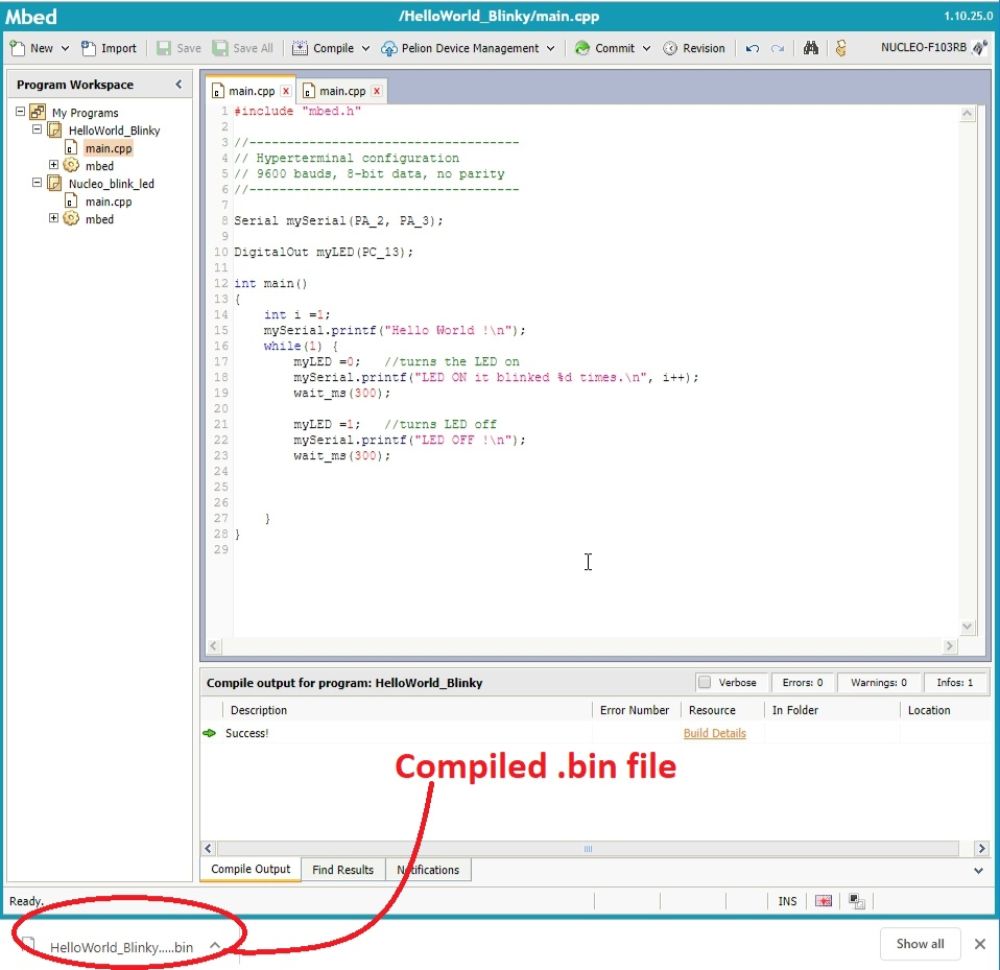Collapse the Nucleo_blink_led folder
Viewport: 1000px width, 970px height.
pos(37,182)
